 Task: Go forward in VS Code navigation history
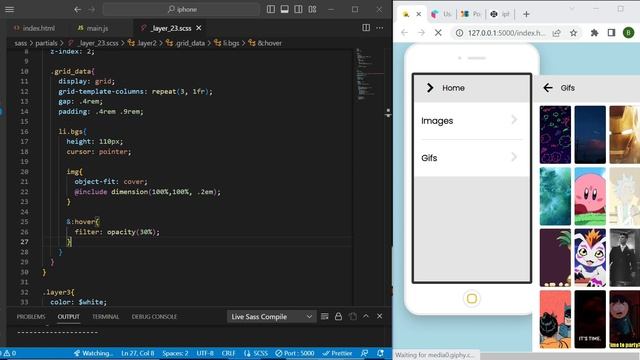(91, 9)
